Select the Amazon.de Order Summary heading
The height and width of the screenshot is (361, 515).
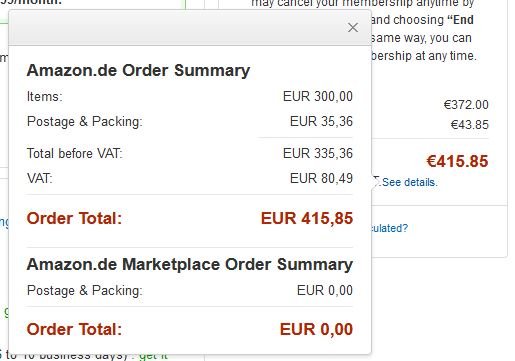138,70
